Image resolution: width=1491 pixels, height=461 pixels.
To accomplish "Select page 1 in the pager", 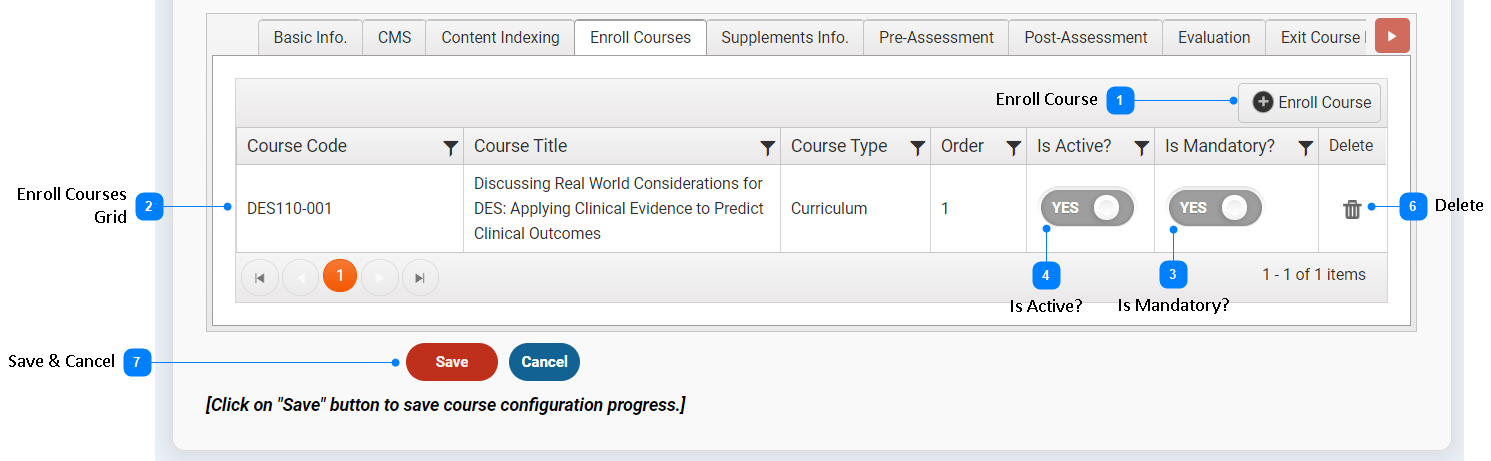I will [x=340, y=276].
